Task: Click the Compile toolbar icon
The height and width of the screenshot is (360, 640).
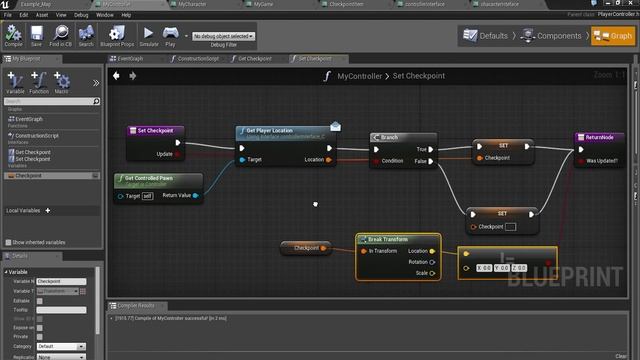Action: pos(13,36)
